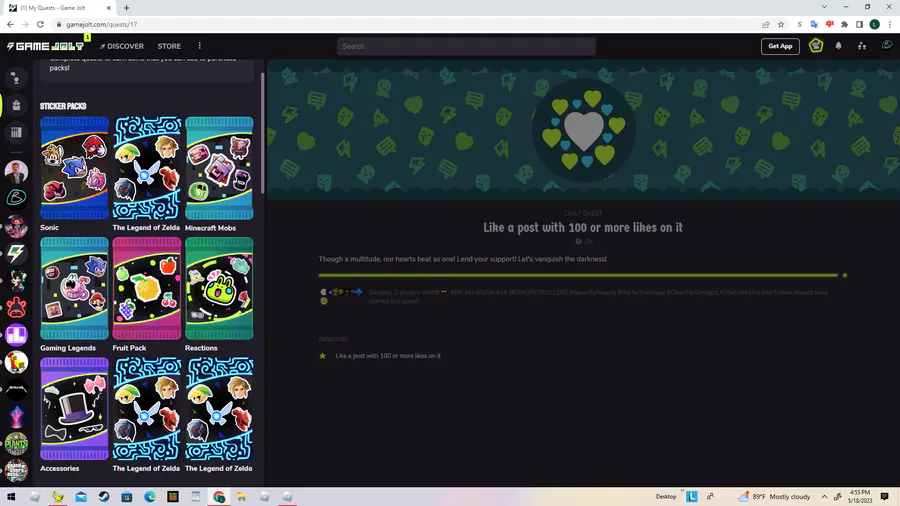Open the user avatar menu in header
The height and width of the screenshot is (506, 900).
[x=886, y=45]
